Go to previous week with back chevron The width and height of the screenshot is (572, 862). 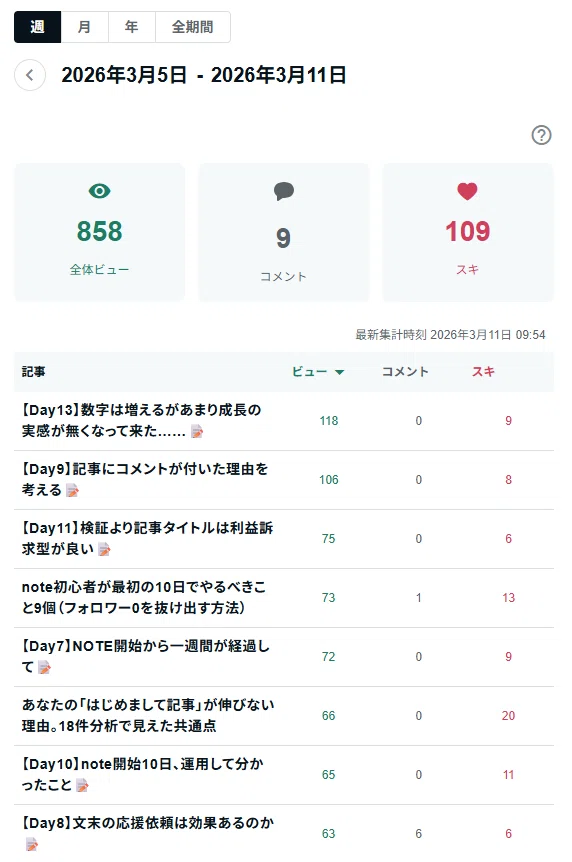[x=30, y=75]
